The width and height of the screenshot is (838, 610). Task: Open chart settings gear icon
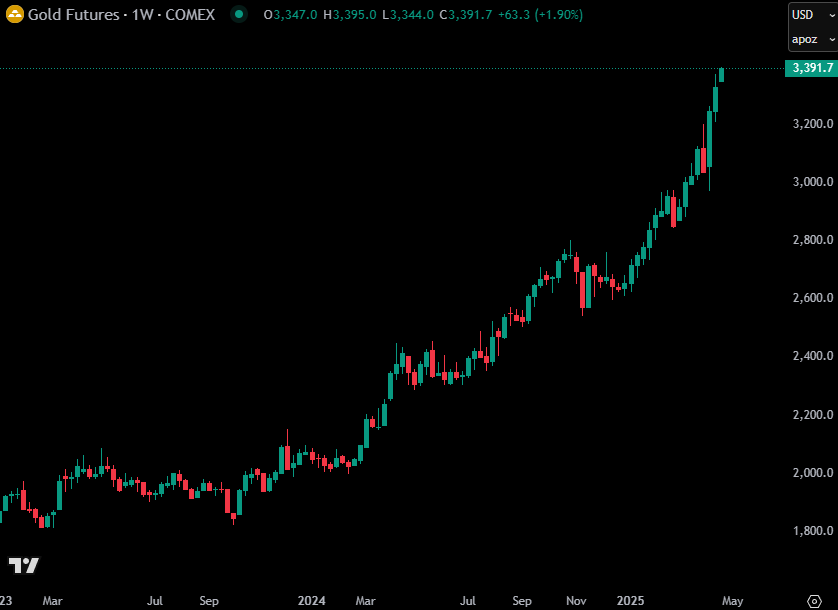pos(813,601)
